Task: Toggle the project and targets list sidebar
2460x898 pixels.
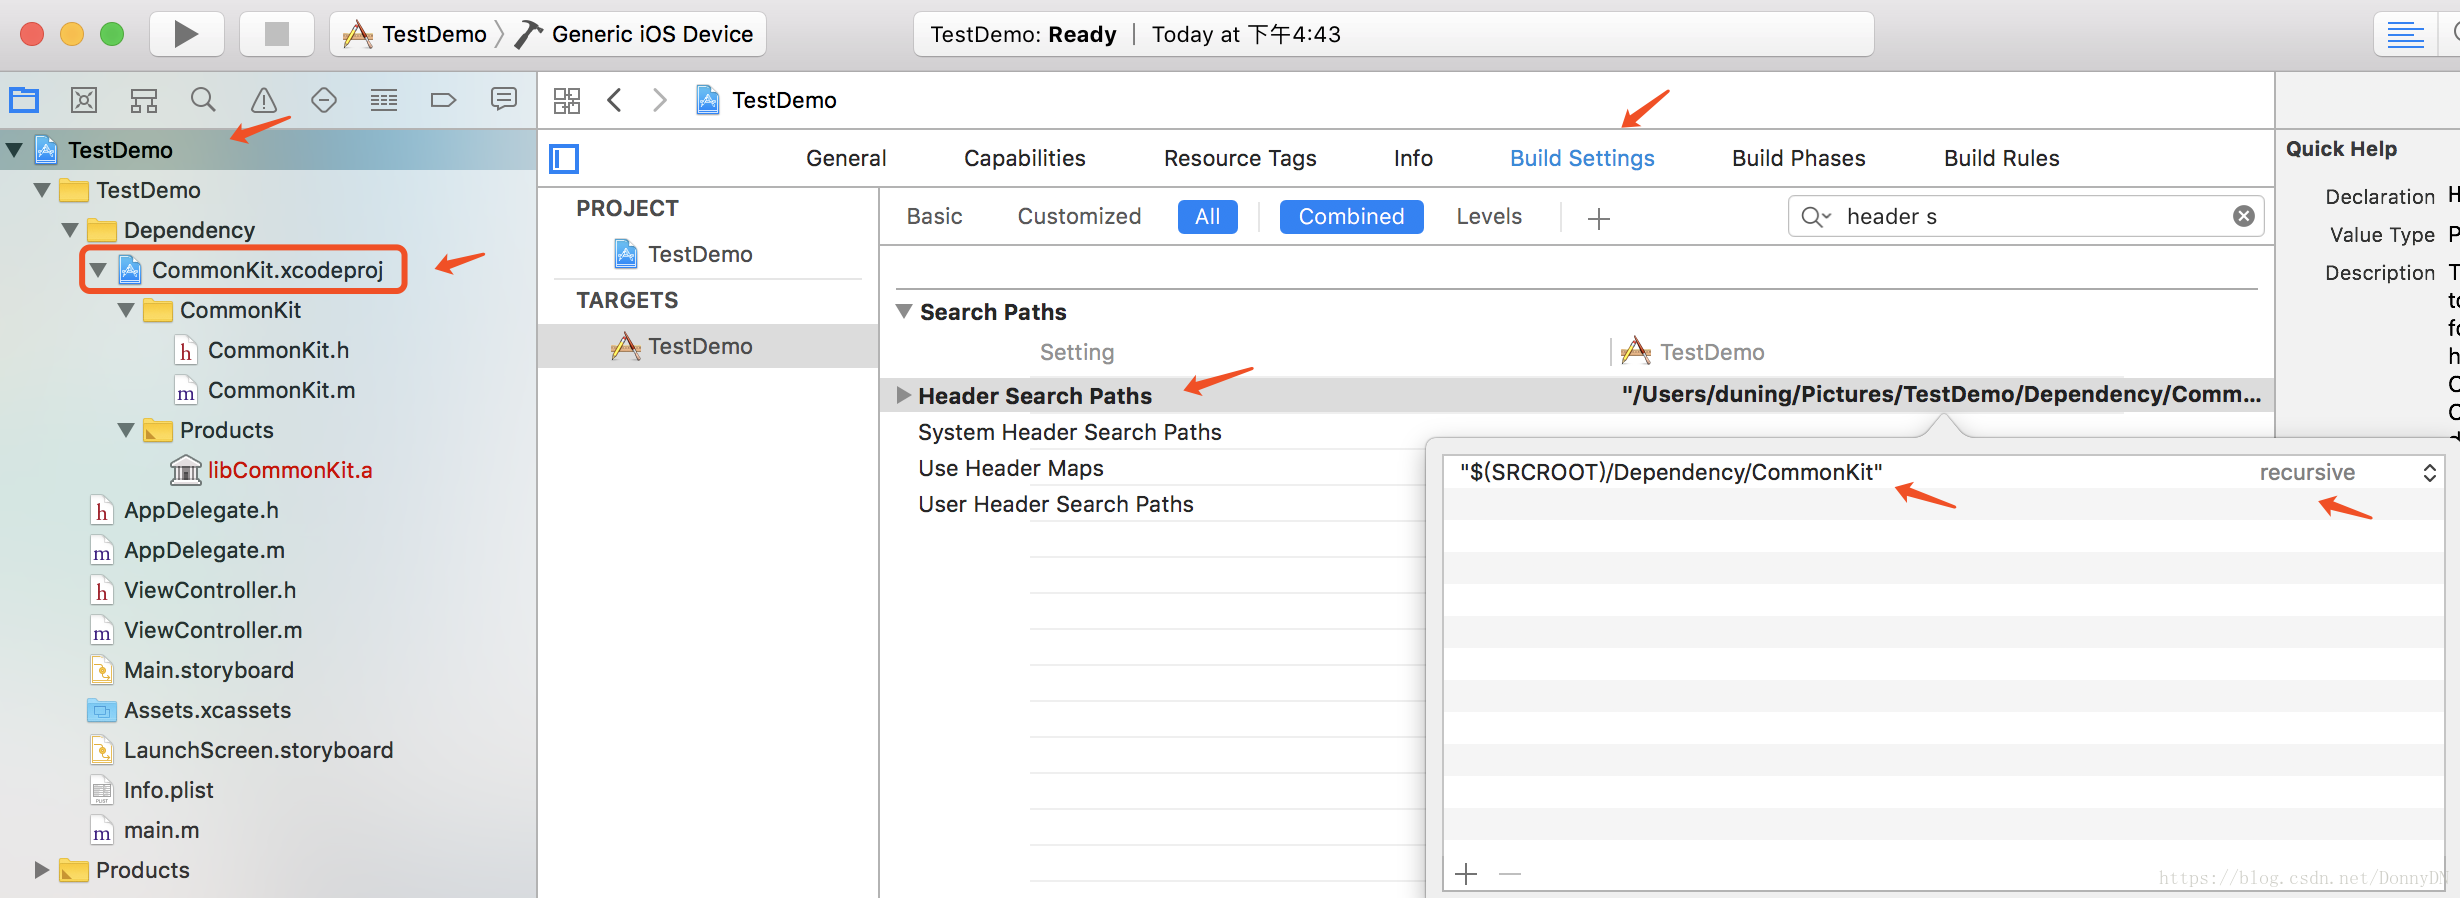Action: [x=564, y=158]
